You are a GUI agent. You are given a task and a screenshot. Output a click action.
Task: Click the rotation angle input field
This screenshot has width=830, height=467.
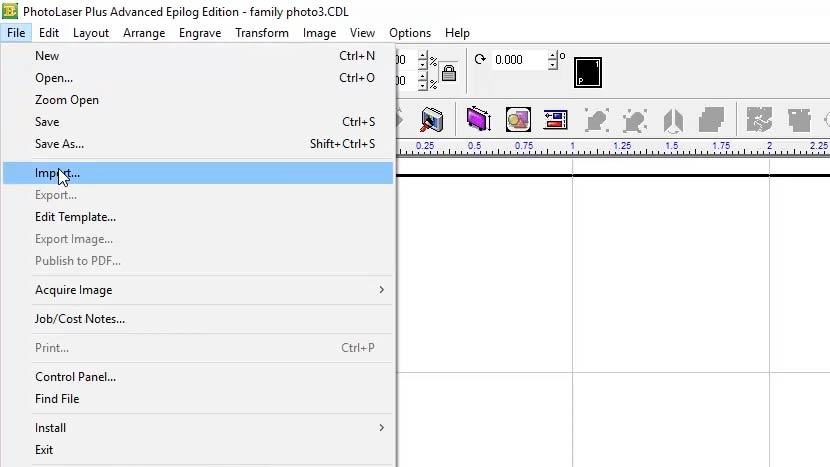coord(519,60)
